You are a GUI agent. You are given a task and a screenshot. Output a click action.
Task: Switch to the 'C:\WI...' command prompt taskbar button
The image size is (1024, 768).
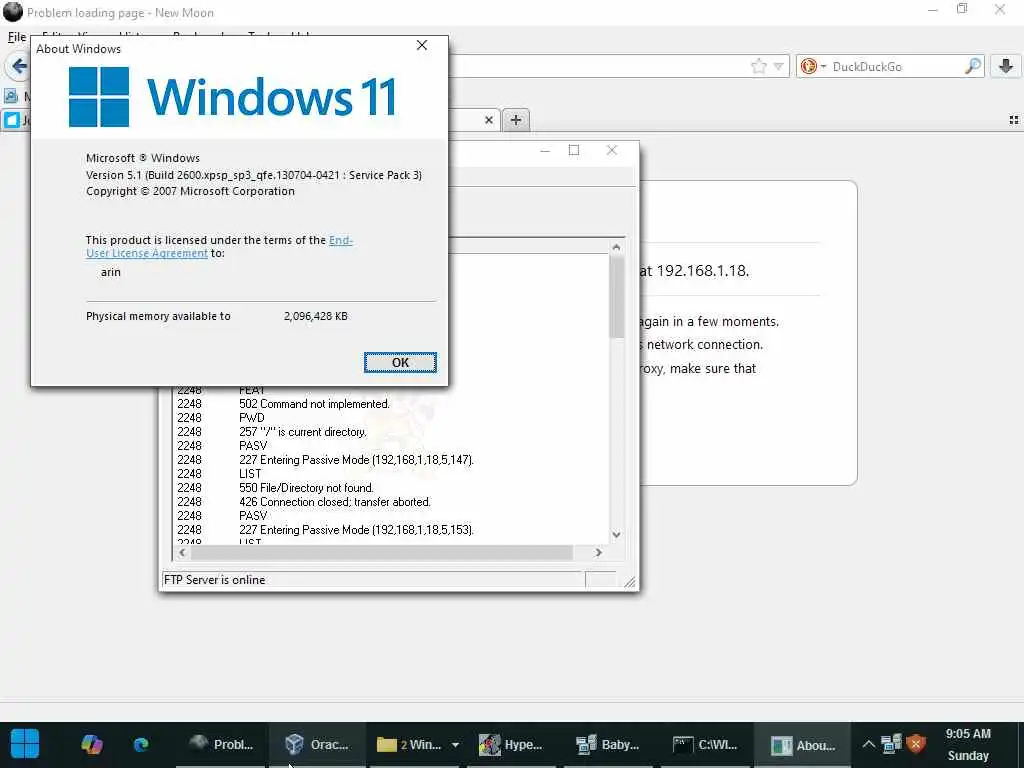[705, 744]
